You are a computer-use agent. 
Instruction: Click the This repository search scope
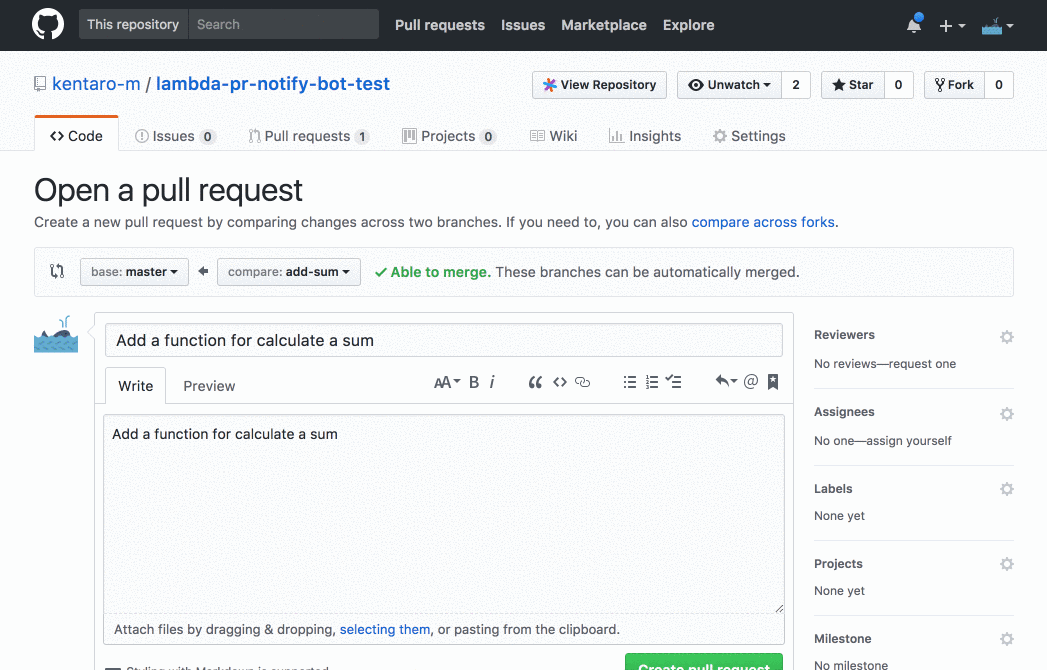pyautogui.click(x=134, y=24)
